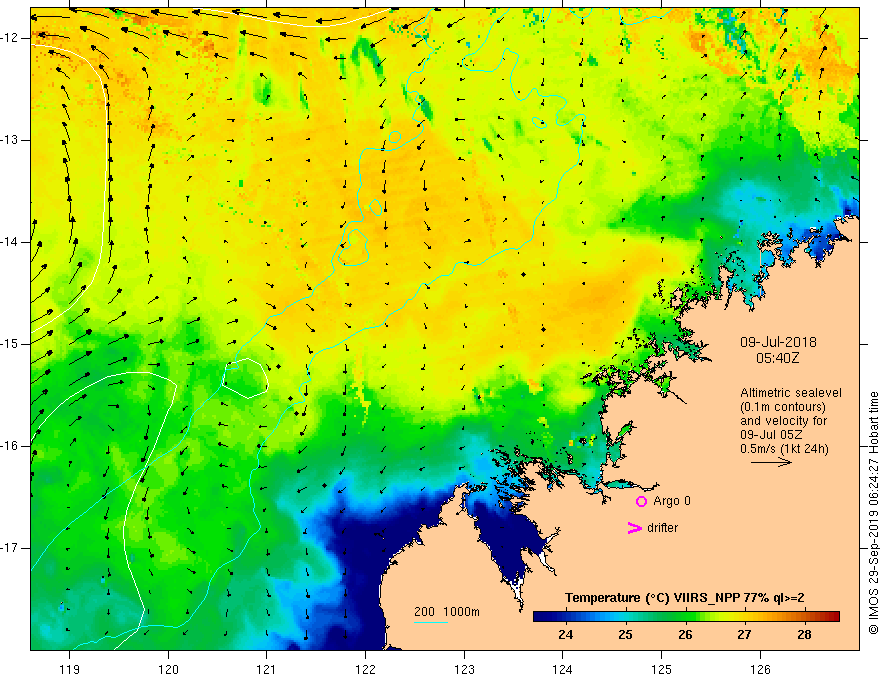This screenshot has width=880, height=680.
Task: Click the drifter legend label
Action: coord(662,528)
